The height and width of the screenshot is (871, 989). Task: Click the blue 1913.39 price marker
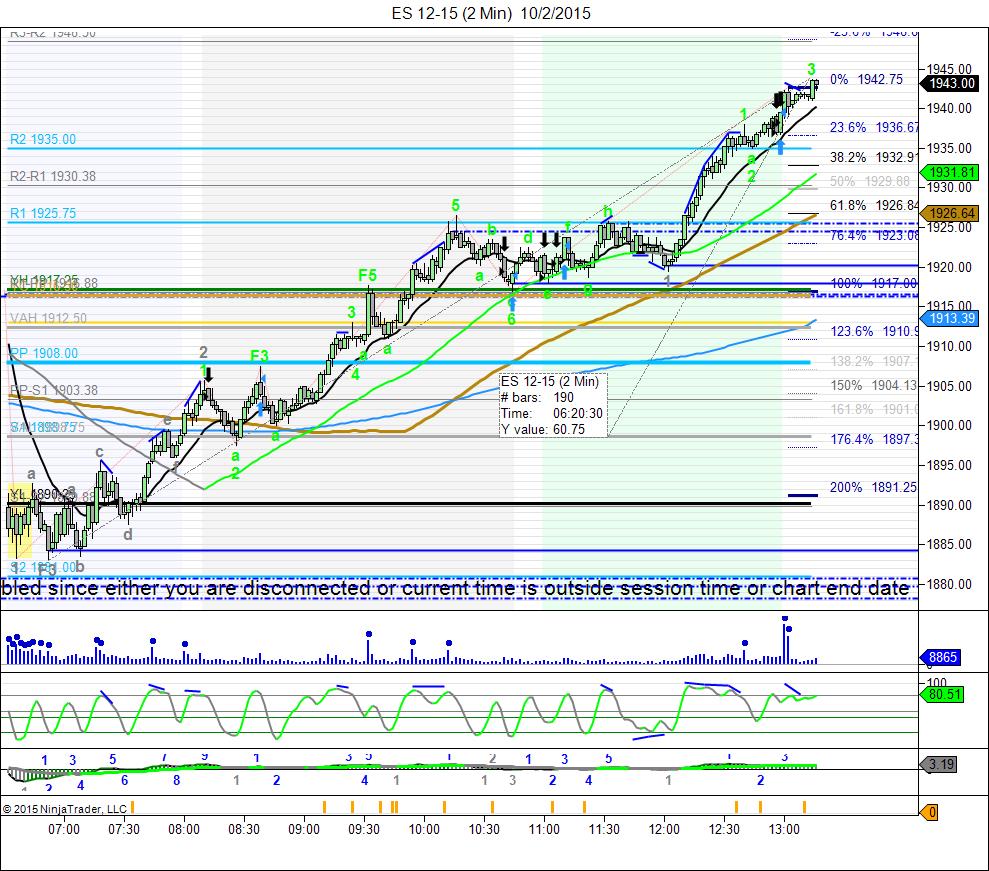(x=952, y=319)
